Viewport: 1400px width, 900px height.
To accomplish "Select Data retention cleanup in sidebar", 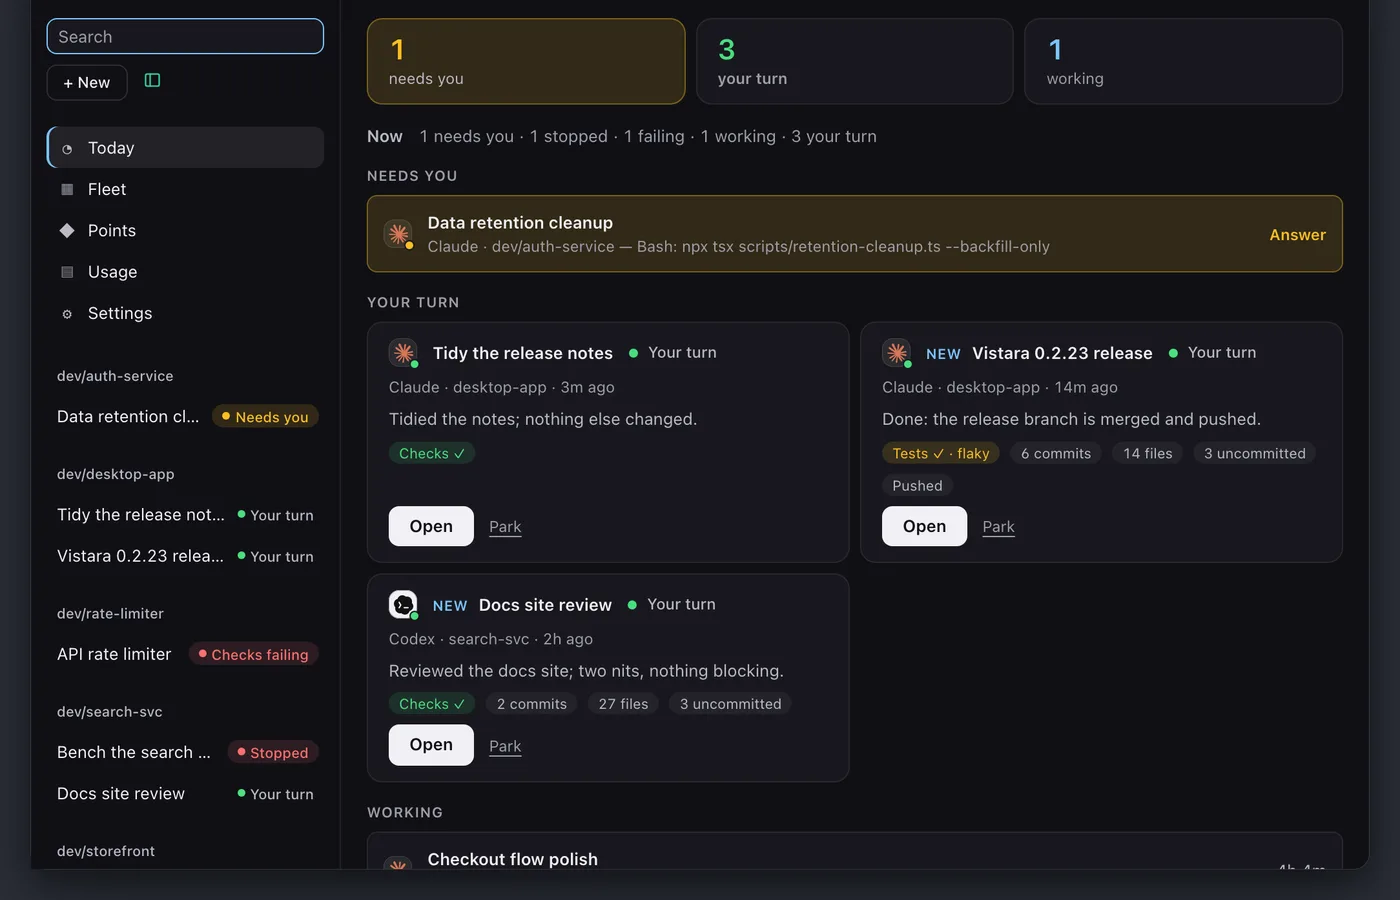I will [185, 417].
